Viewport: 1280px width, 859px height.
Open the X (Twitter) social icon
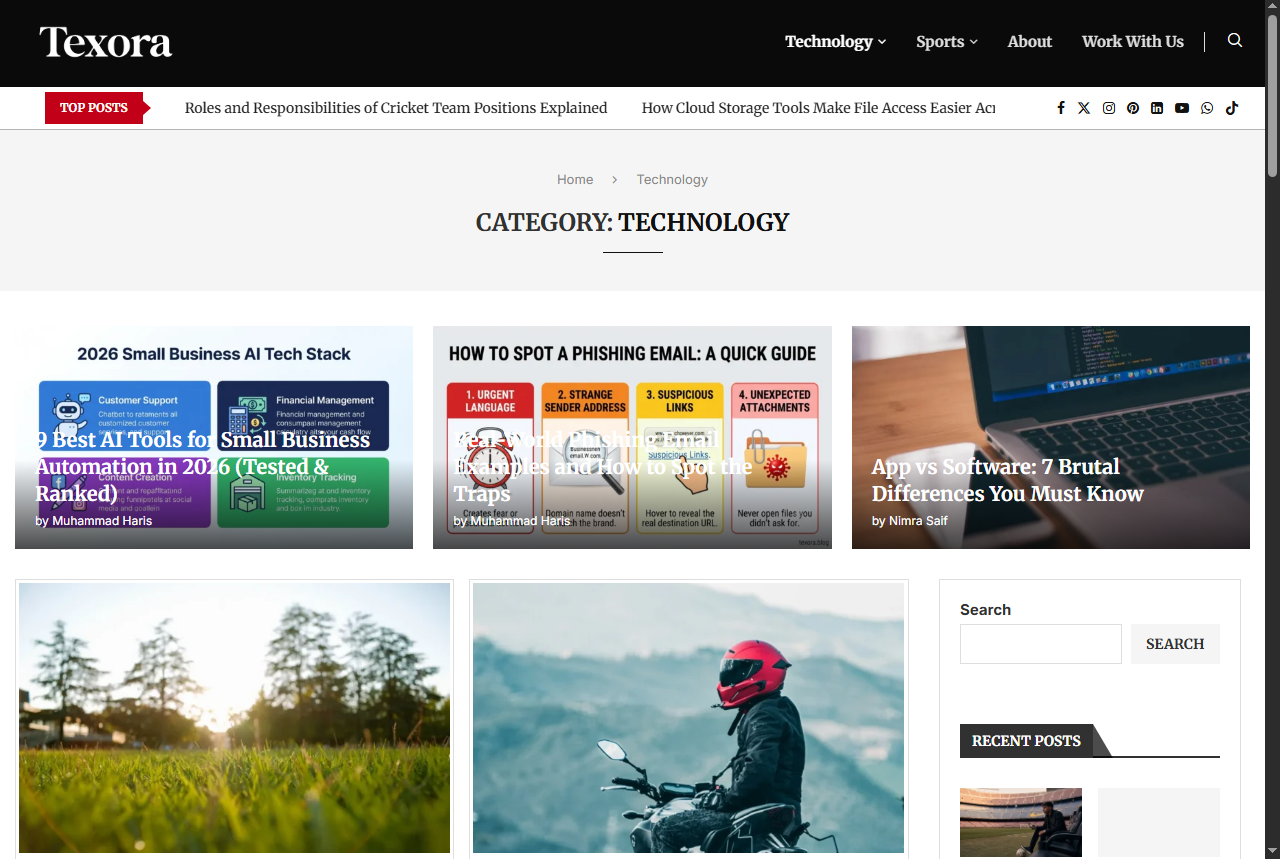click(x=1084, y=108)
